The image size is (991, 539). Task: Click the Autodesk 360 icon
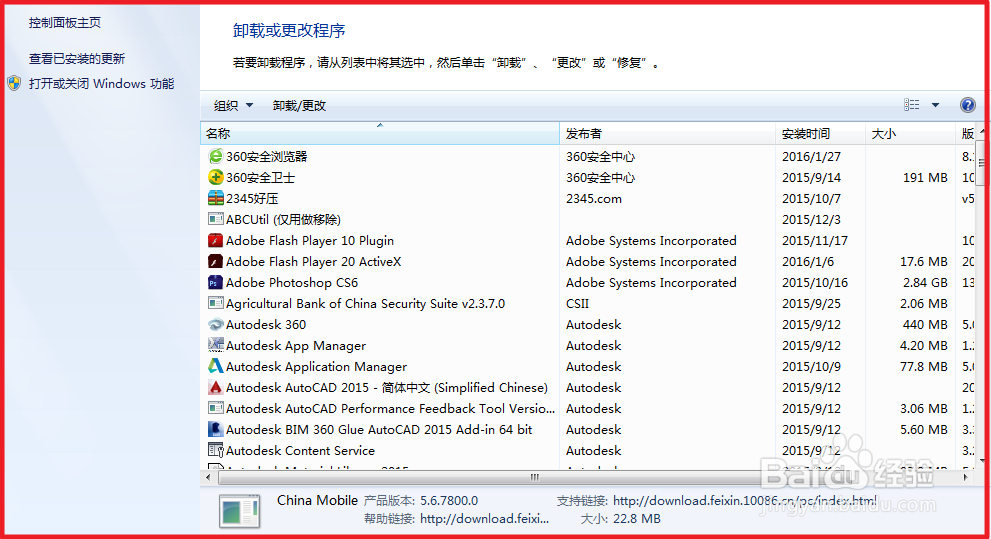[x=216, y=324]
